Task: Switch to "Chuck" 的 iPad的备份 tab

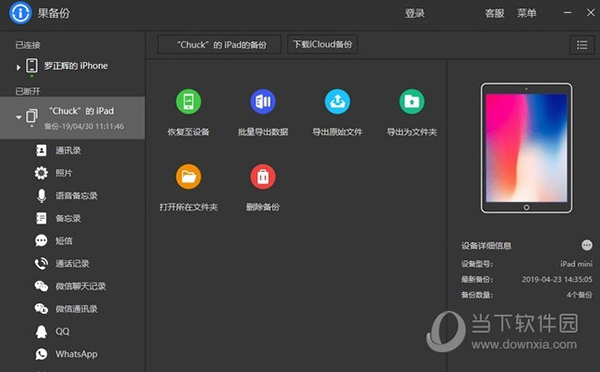Action: click(220, 45)
